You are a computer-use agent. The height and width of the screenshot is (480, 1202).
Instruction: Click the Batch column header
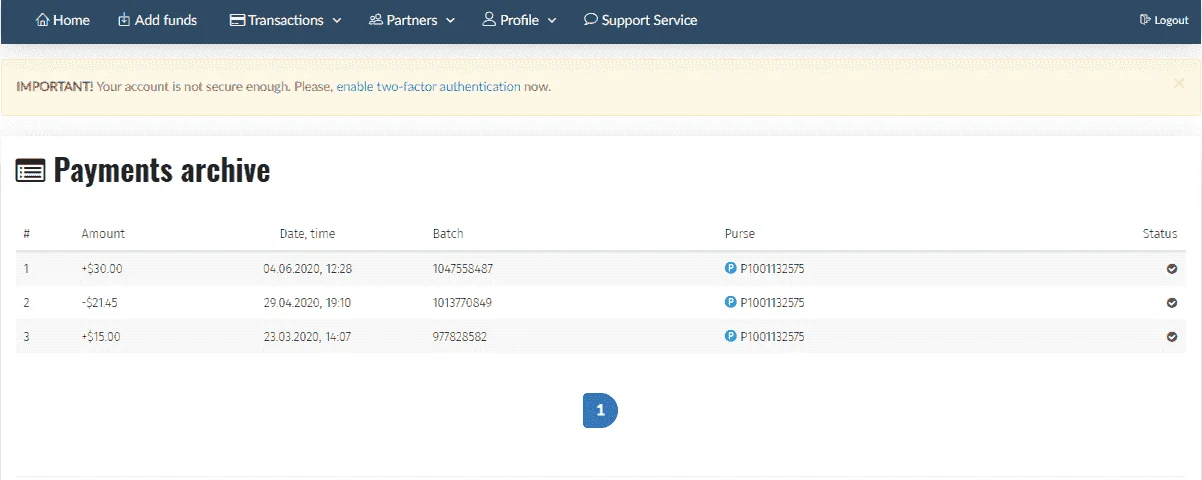448,234
